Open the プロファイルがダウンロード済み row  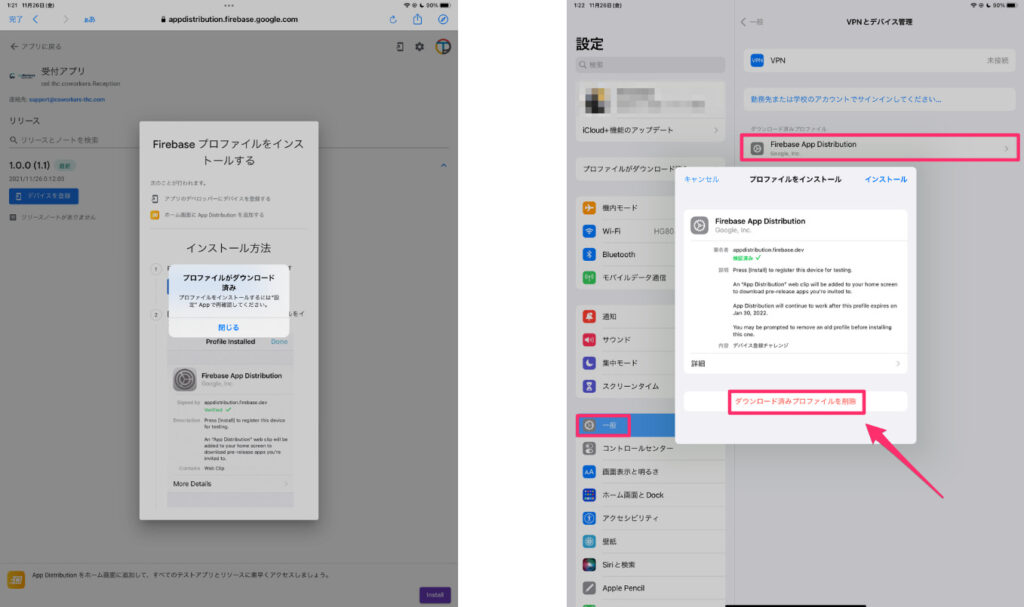[626, 169]
